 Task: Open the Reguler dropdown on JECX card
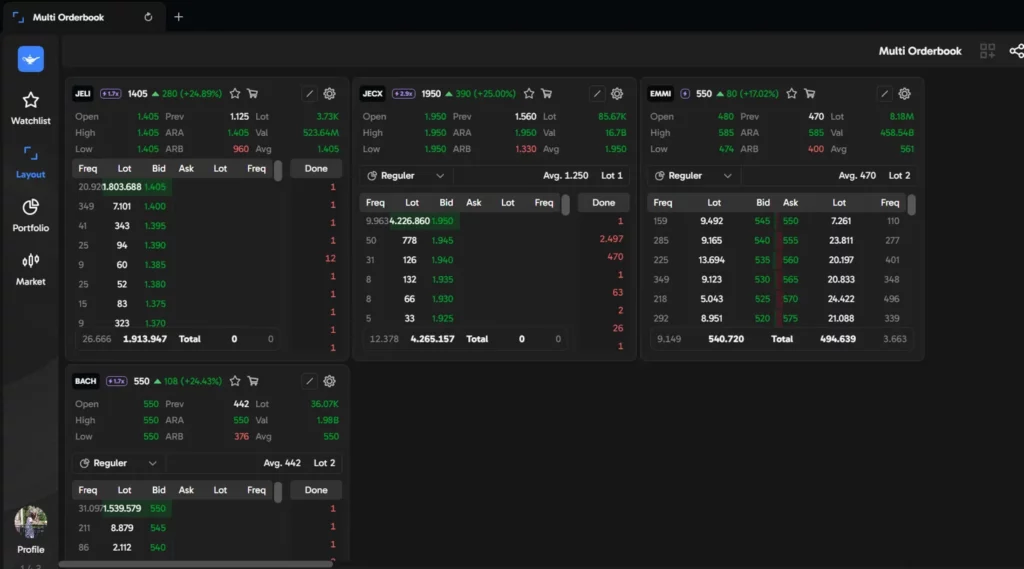tap(406, 176)
